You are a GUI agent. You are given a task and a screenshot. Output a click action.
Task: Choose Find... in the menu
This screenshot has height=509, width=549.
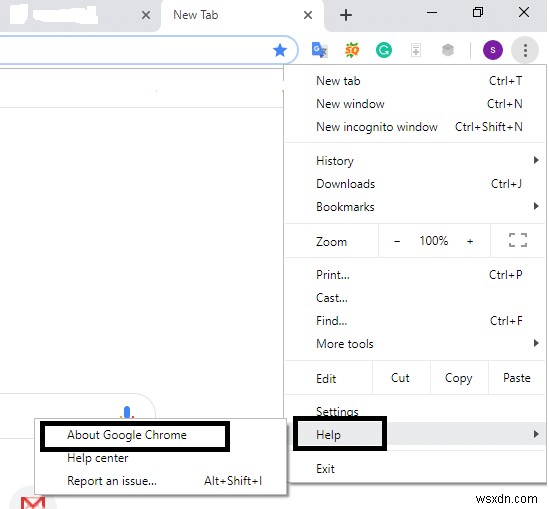[x=415, y=321]
